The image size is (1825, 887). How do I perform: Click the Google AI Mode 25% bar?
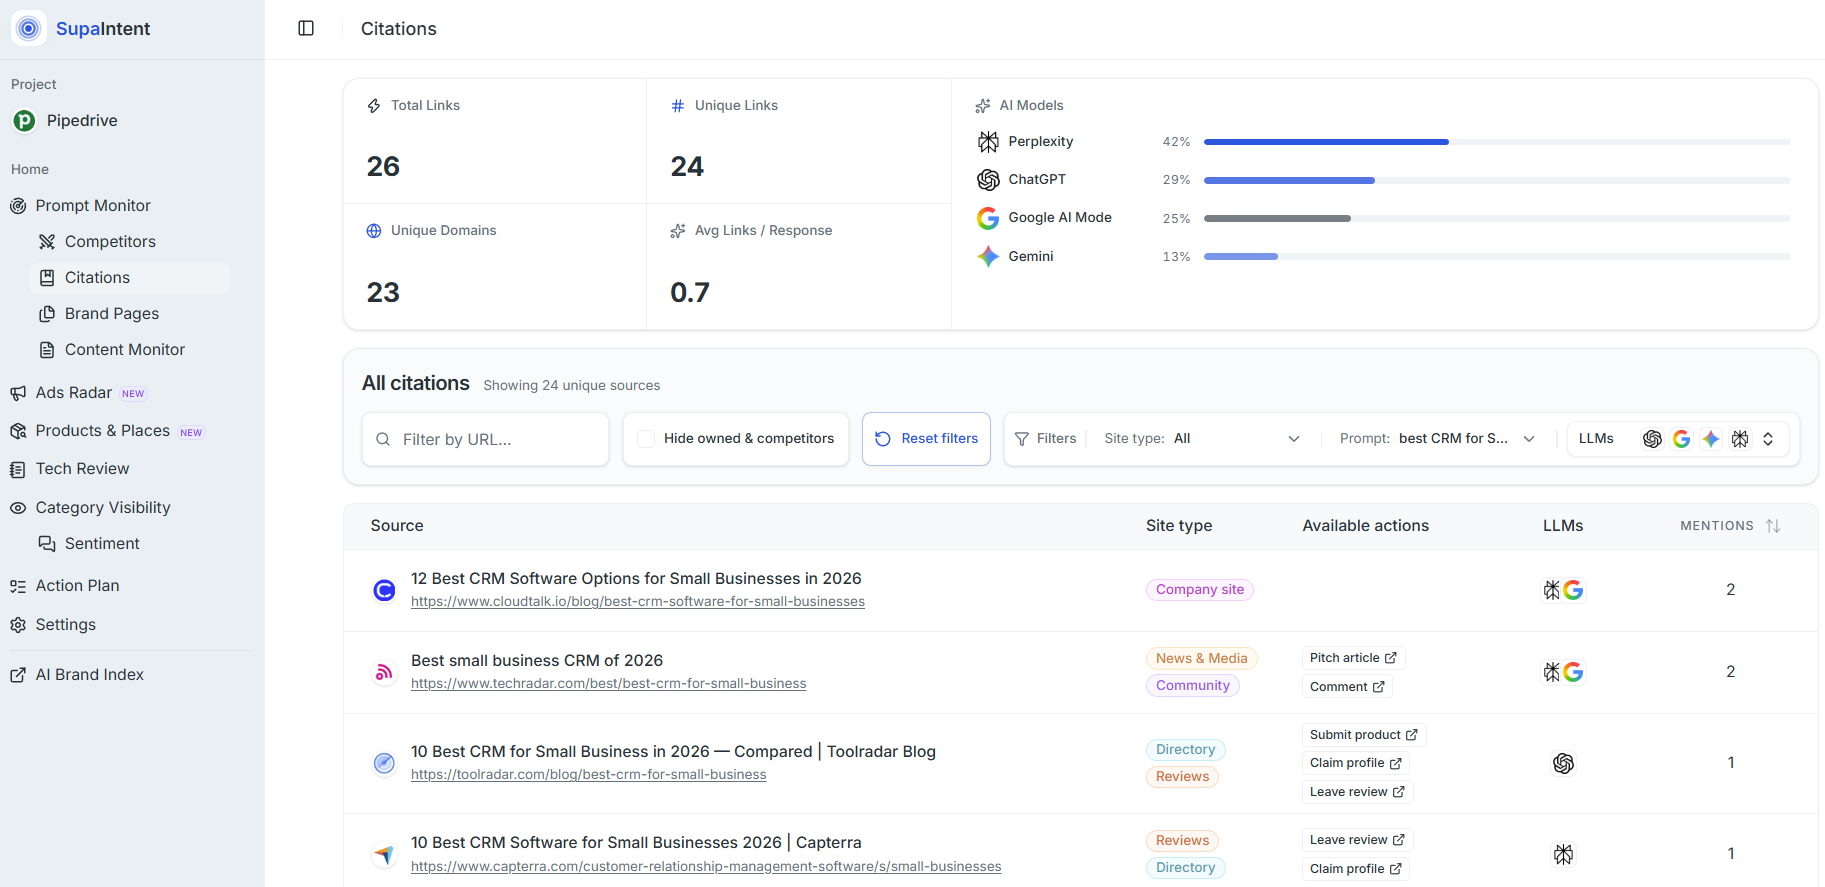pyautogui.click(x=1497, y=218)
